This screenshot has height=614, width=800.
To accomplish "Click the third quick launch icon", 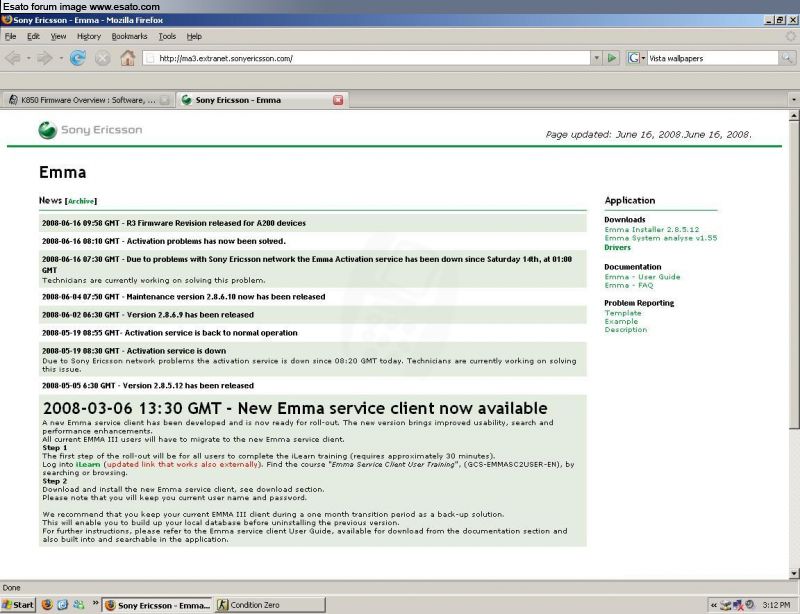I will tap(79, 605).
